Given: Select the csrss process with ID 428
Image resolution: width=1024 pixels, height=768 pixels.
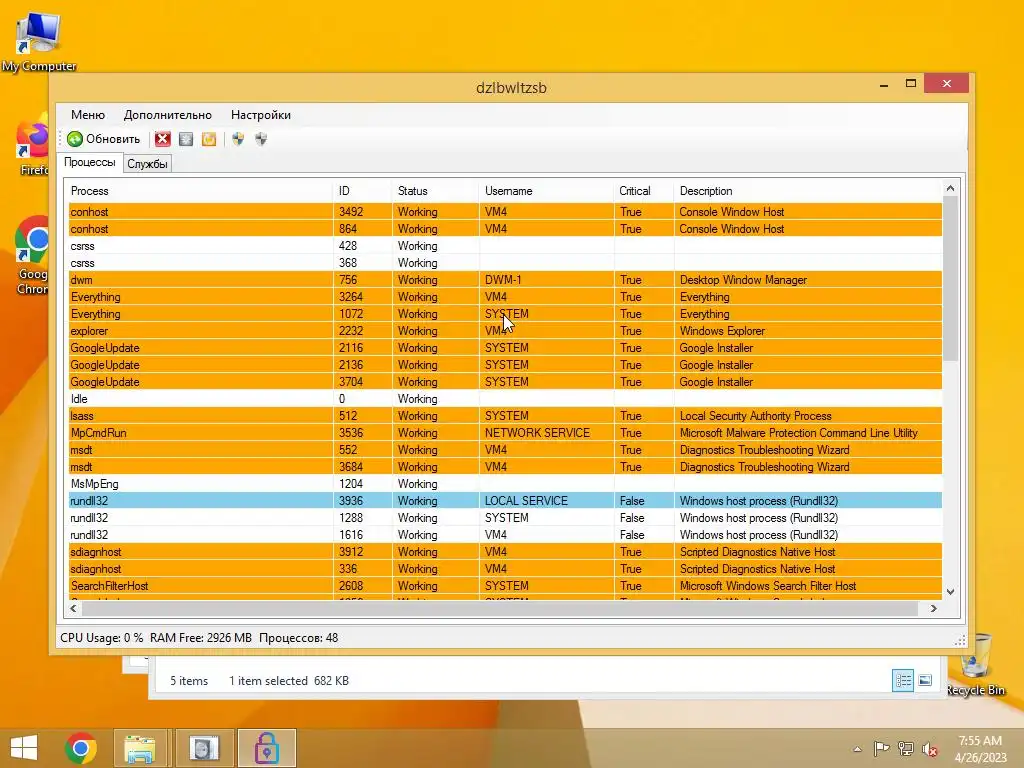Looking at the screenshot, I should pyautogui.click(x=505, y=246).
